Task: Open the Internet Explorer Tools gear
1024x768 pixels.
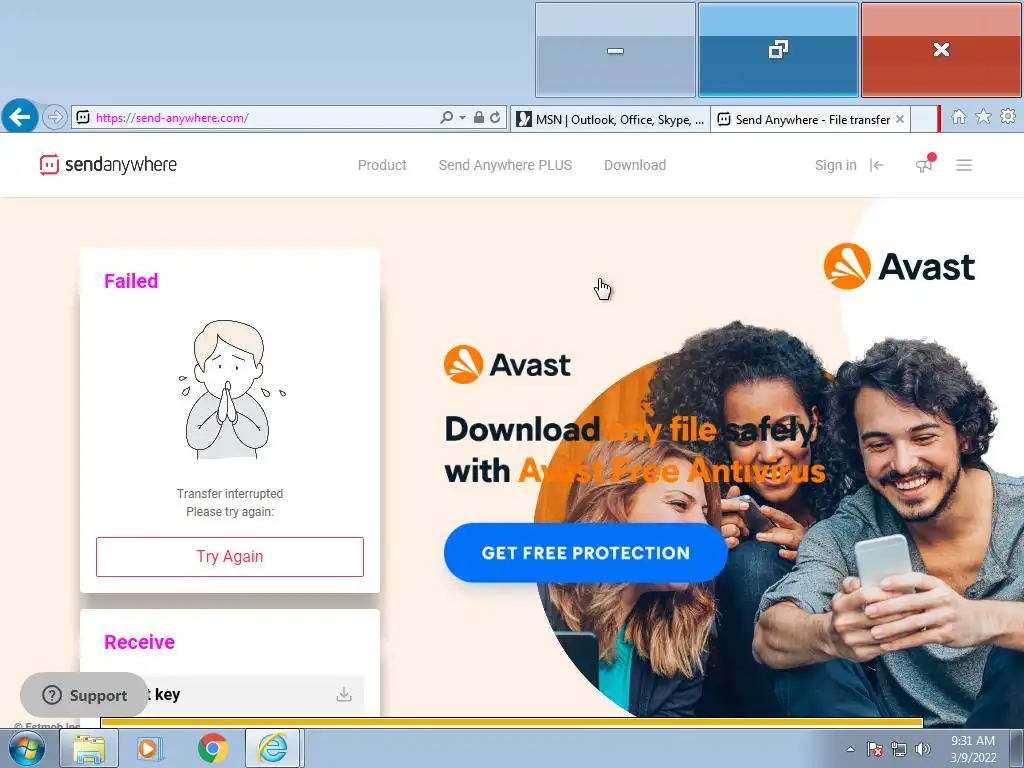Action: pyautogui.click(x=1008, y=117)
